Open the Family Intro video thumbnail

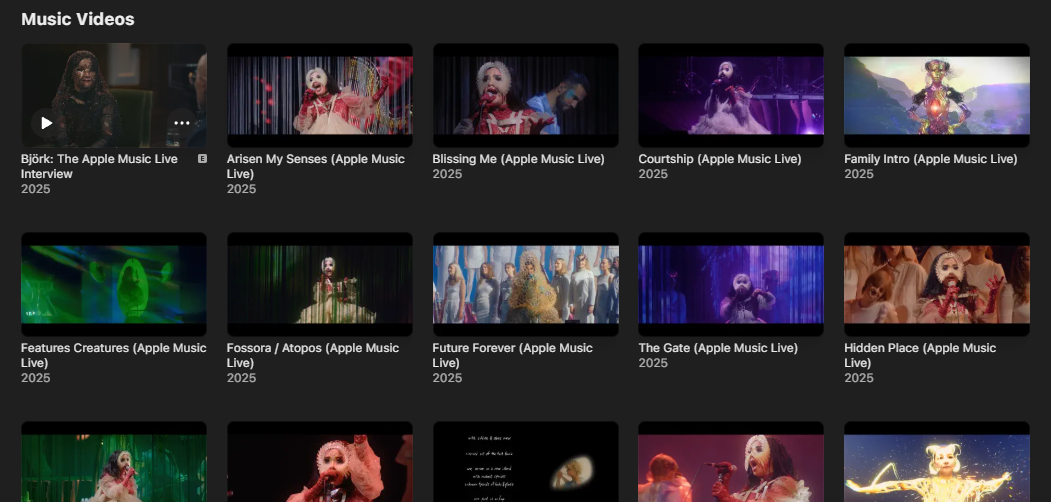[936, 95]
